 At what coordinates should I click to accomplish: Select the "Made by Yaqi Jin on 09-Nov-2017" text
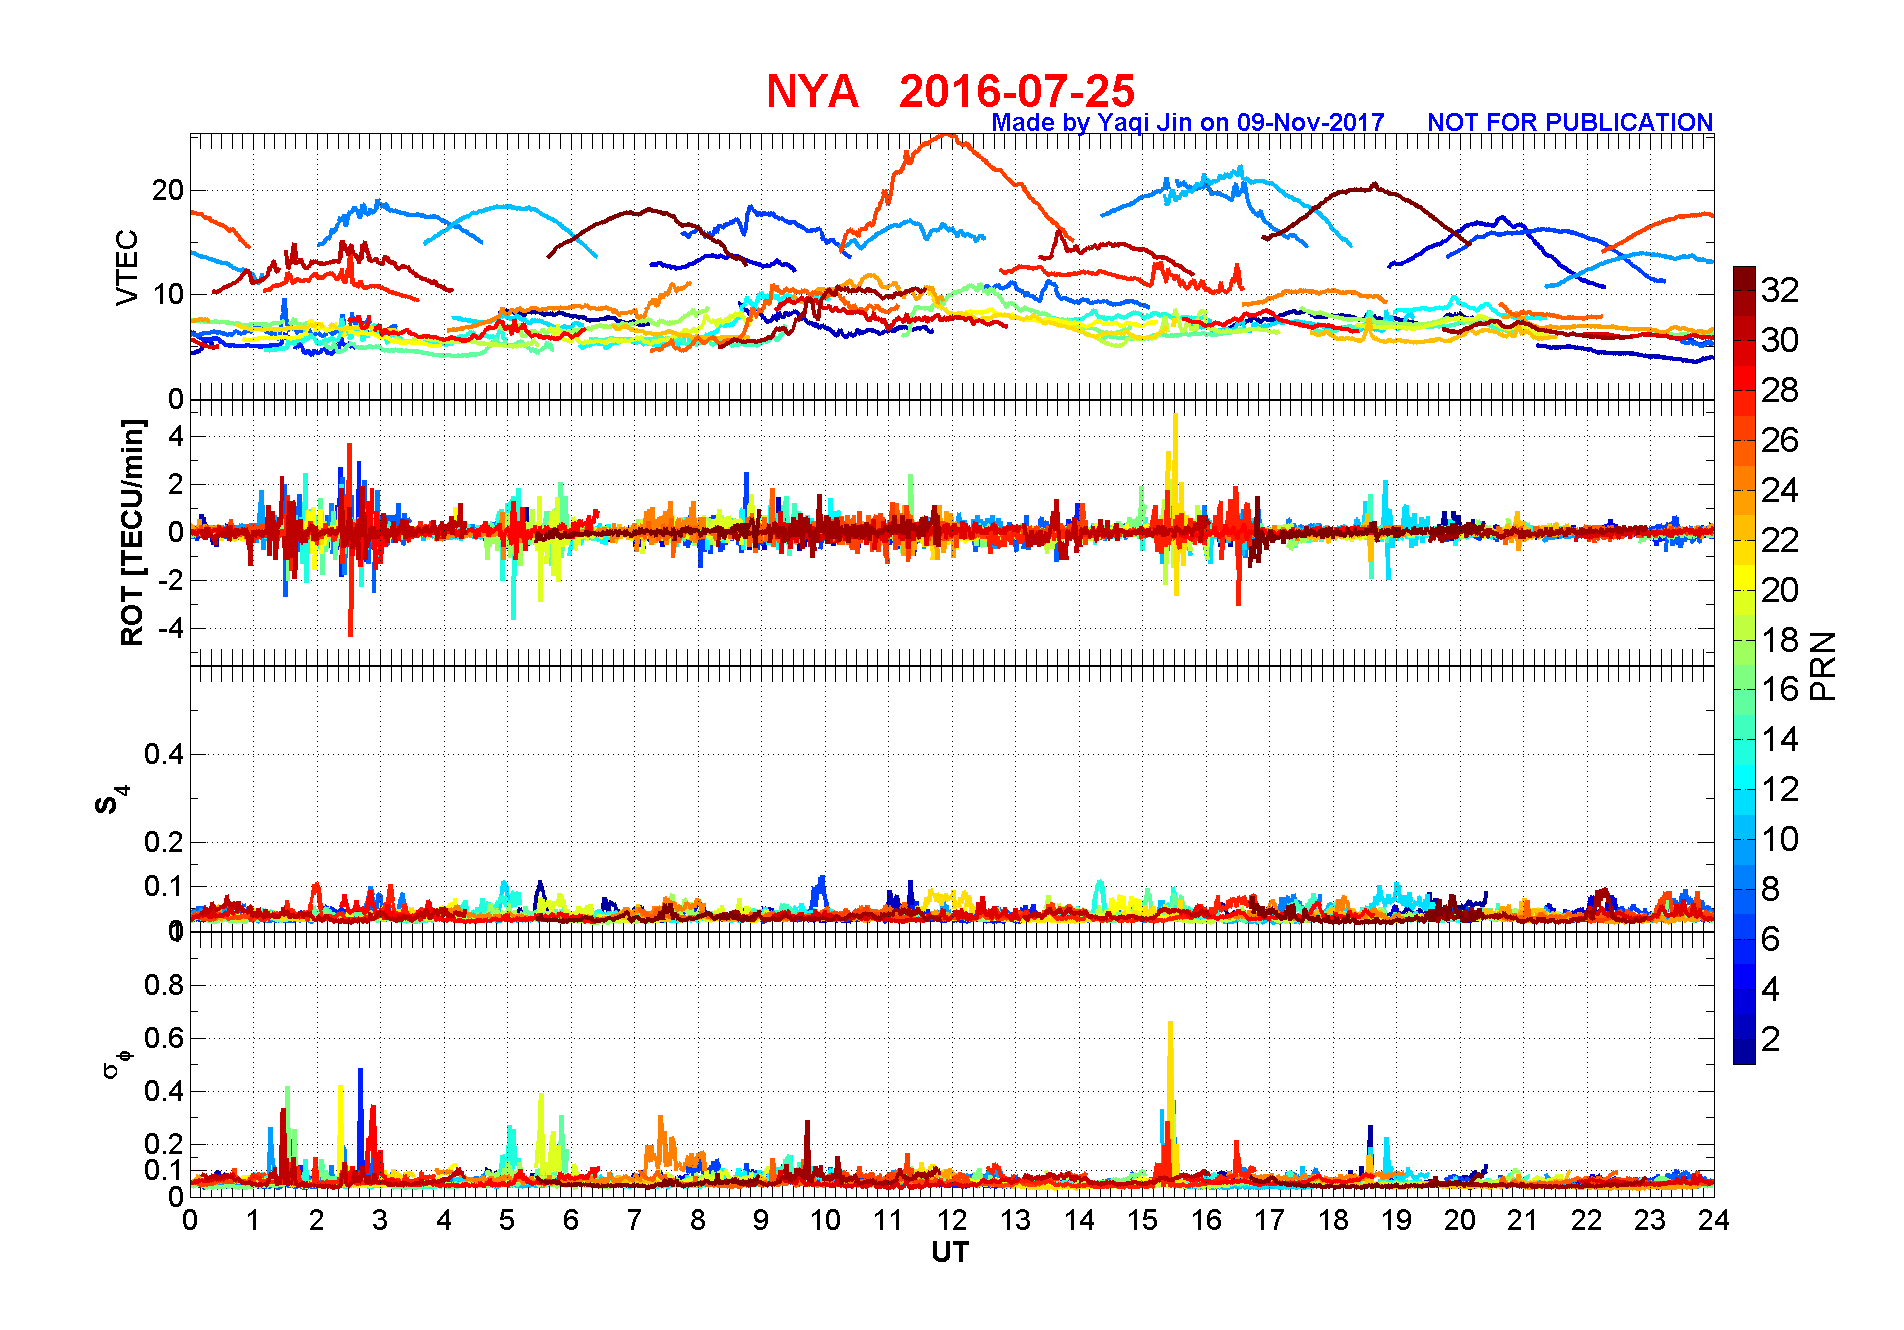coord(1188,122)
